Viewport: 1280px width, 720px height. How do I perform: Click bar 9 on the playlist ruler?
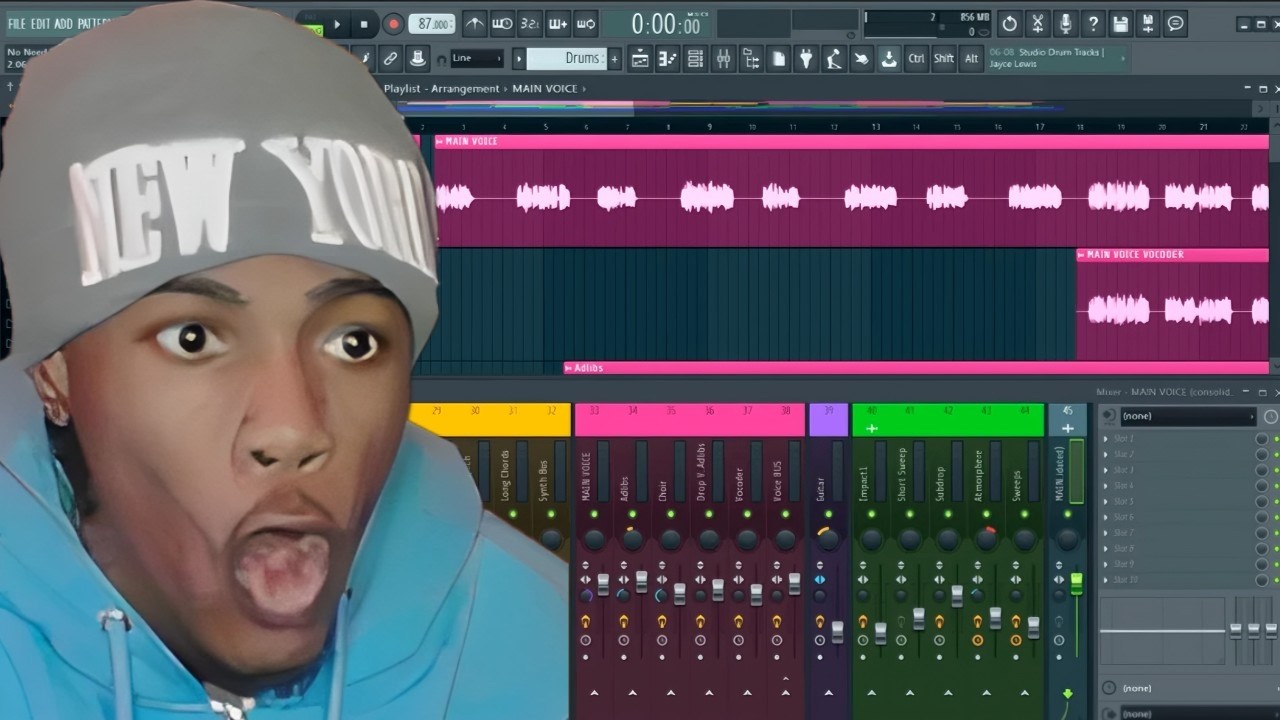tap(710, 127)
